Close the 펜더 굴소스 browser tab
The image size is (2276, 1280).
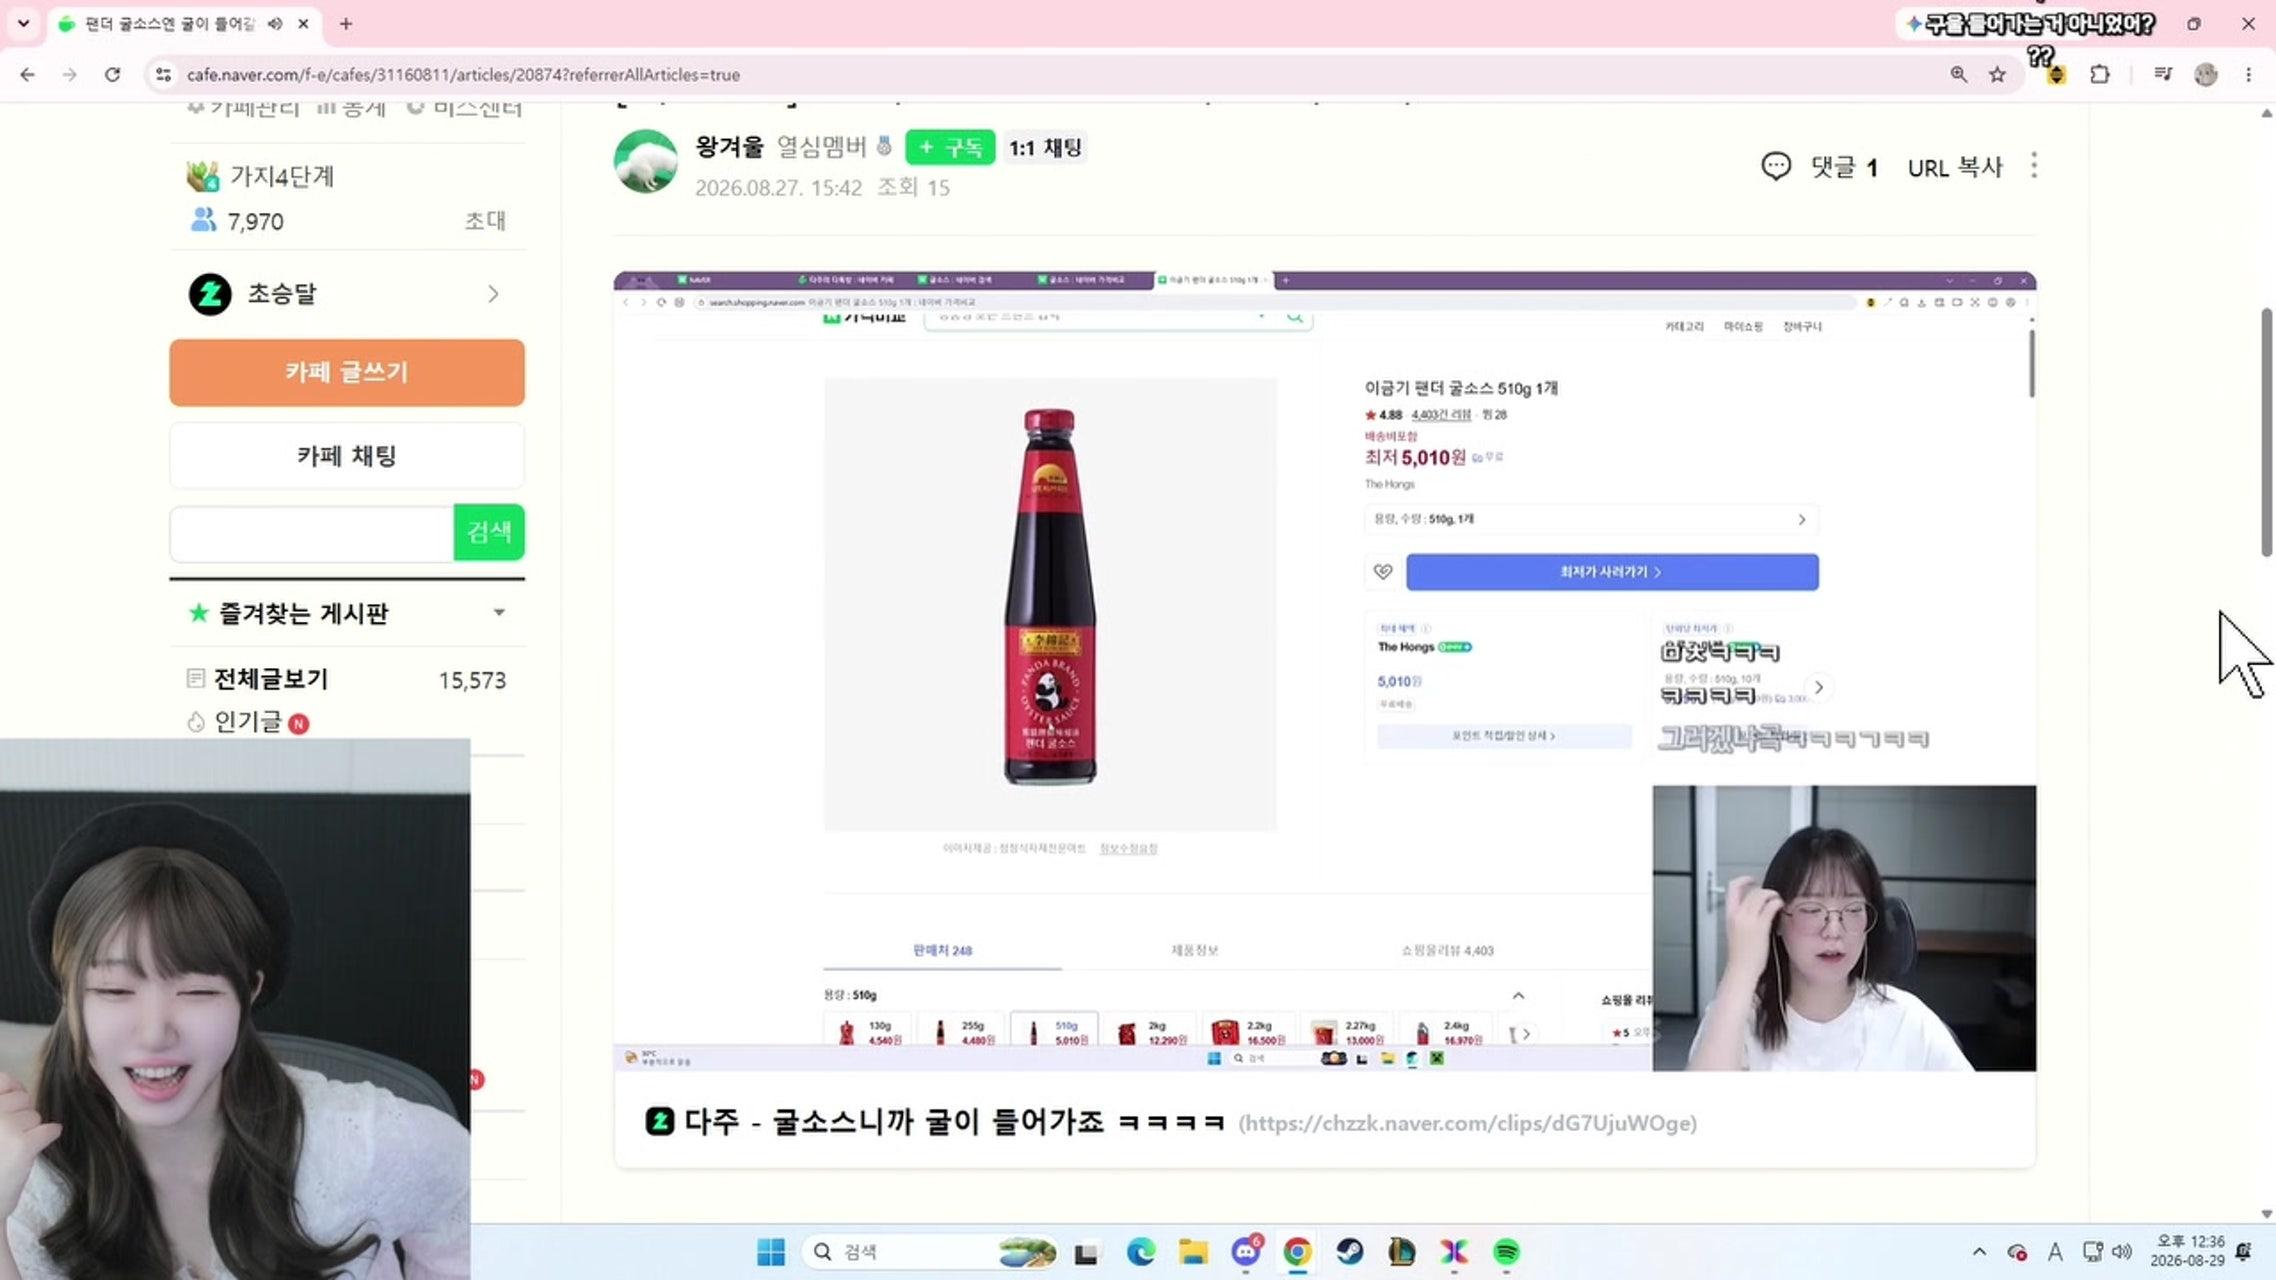pyautogui.click(x=303, y=24)
